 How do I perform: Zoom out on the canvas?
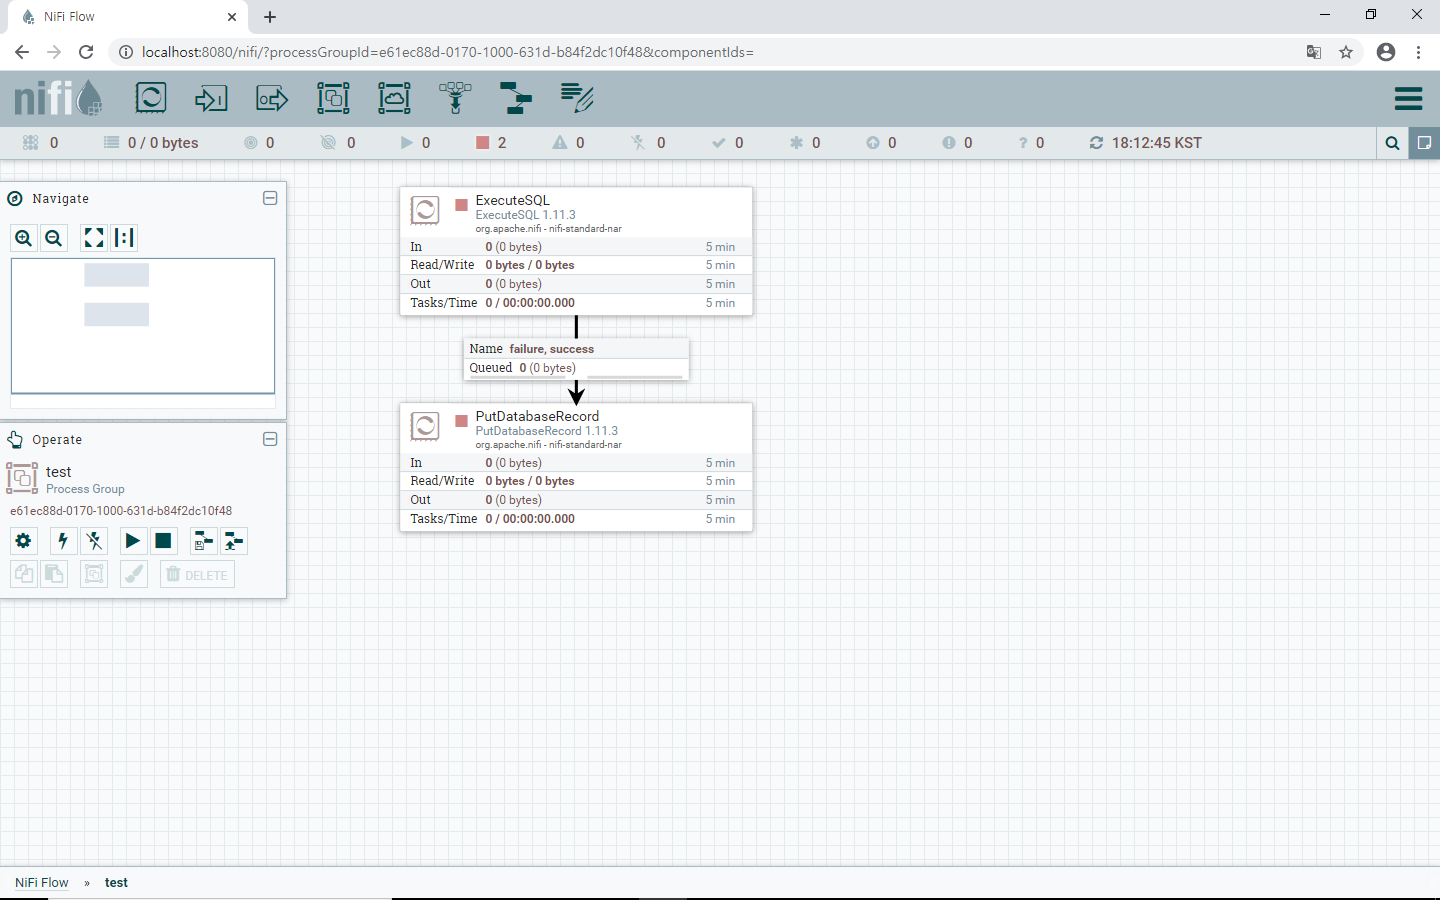pos(54,238)
